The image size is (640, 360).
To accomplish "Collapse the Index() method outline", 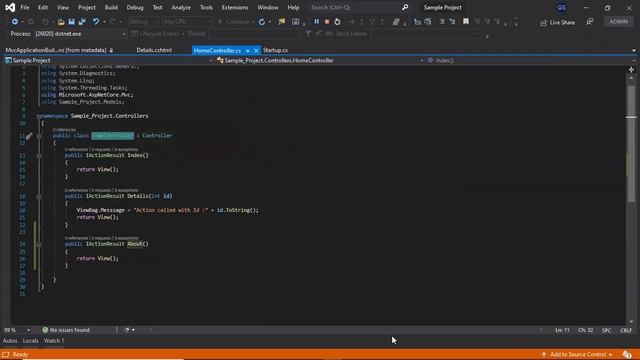I will click(39, 156).
